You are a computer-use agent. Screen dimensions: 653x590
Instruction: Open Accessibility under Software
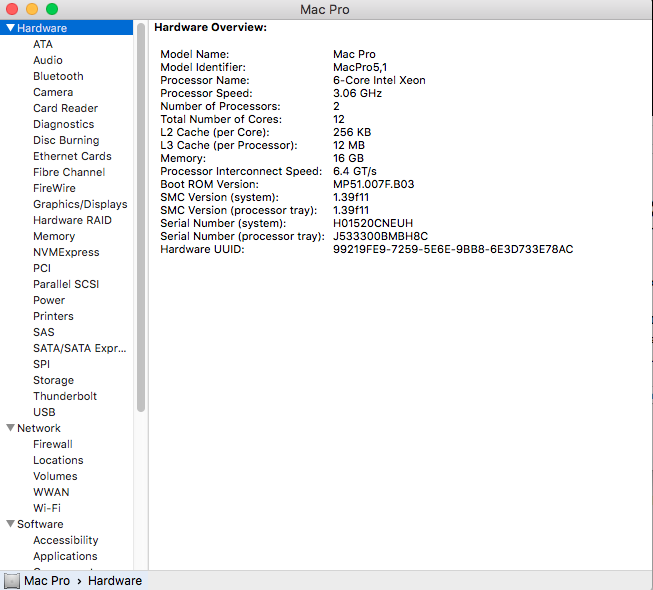click(x=66, y=540)
